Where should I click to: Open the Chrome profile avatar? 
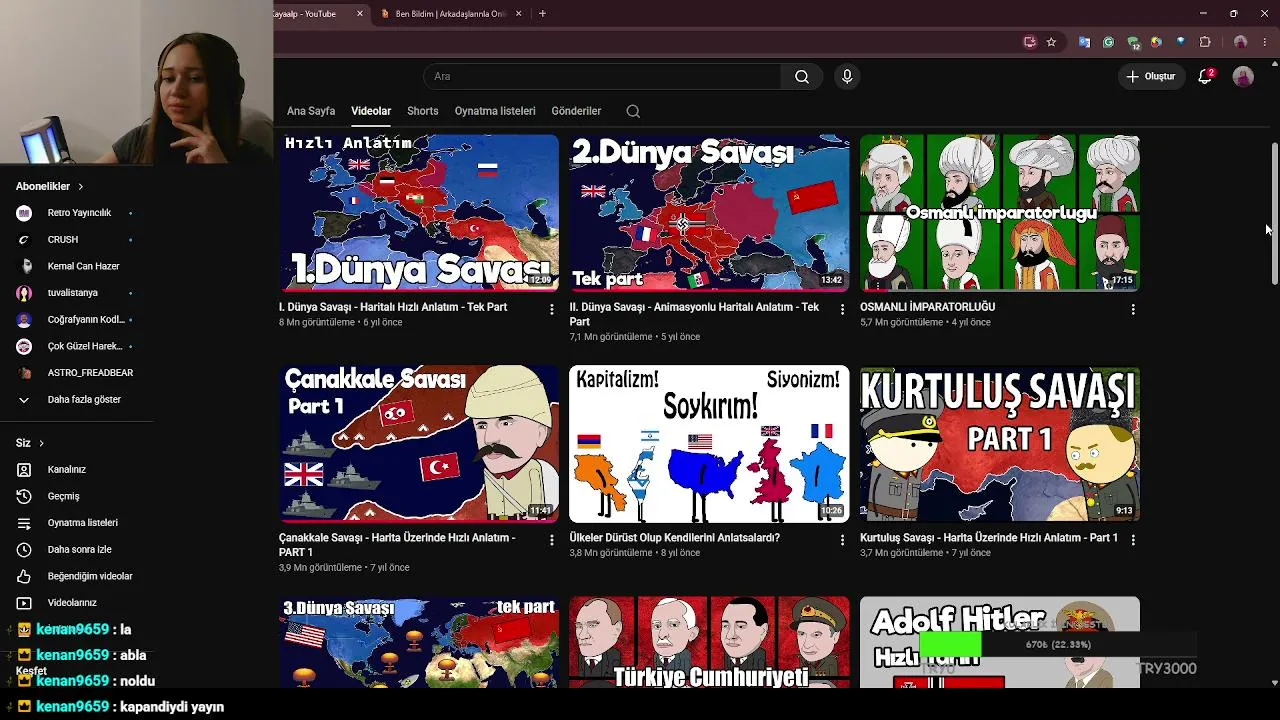[1240, 42]
